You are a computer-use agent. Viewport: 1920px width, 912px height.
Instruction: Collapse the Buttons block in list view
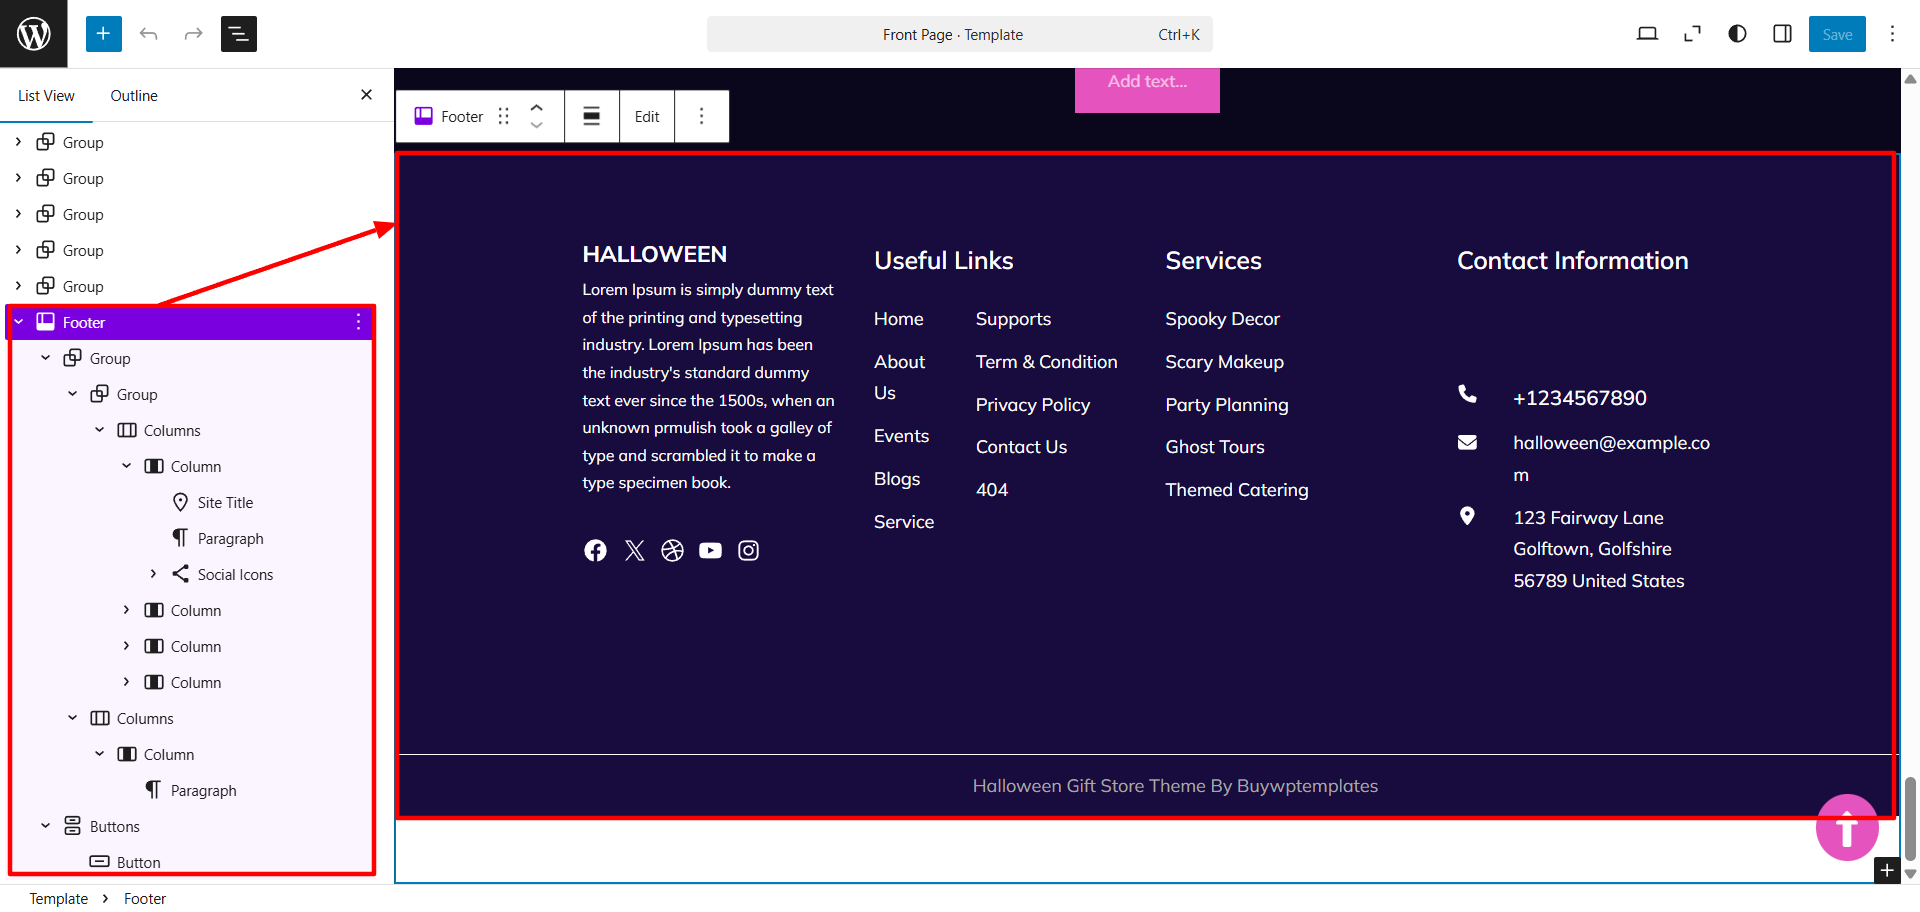tap(46, 826)
